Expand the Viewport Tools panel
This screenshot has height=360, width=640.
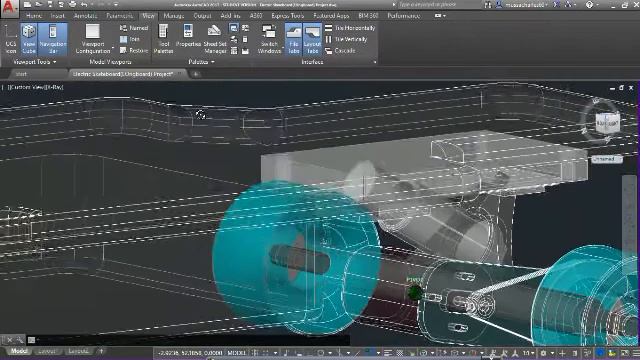34,62
